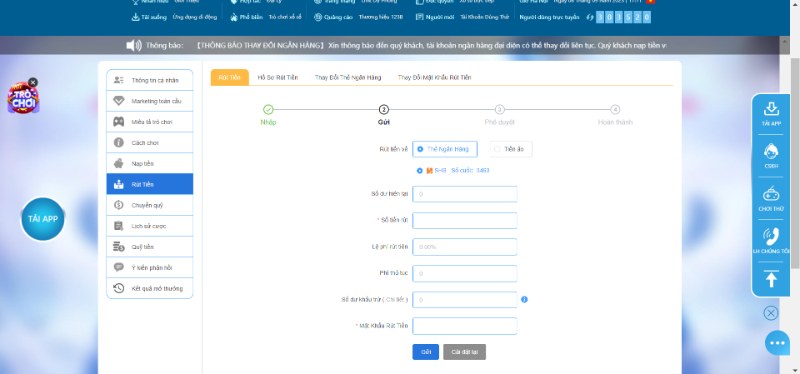The height and width of the screenshot is (374, 800).
Task: Click step 4 Hoàn thành marker
Action: [615, 109]
